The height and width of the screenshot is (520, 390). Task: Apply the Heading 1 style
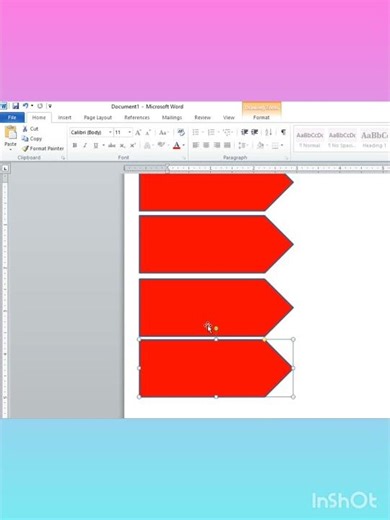click(x=374, y=140)
